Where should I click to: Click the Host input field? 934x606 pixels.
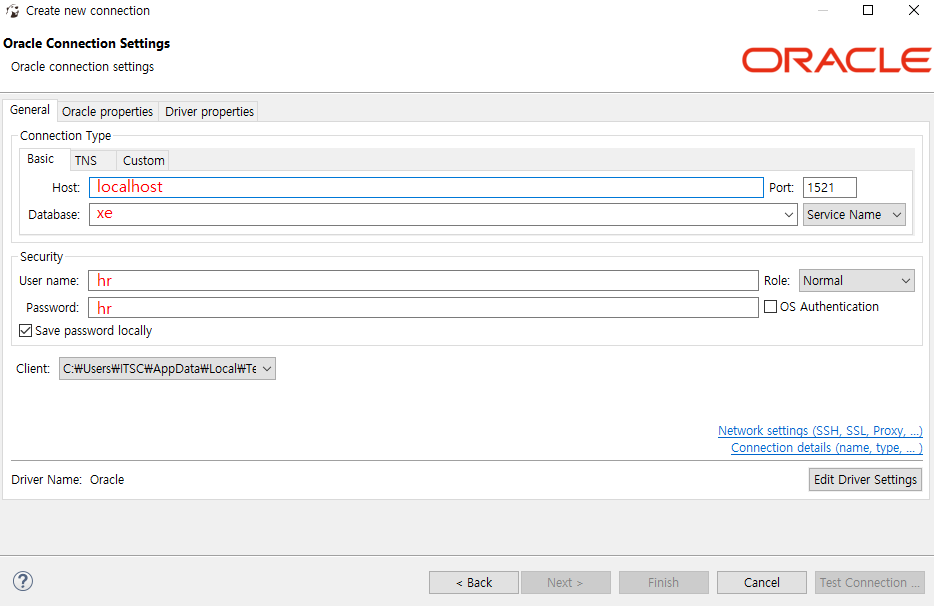click(x=426, y=187)
